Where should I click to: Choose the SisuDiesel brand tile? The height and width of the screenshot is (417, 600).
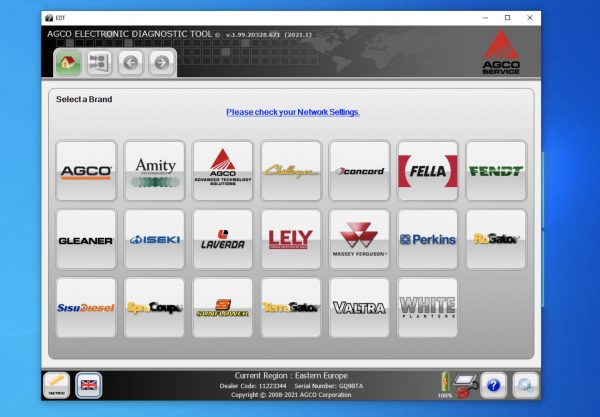click(86, 308)
